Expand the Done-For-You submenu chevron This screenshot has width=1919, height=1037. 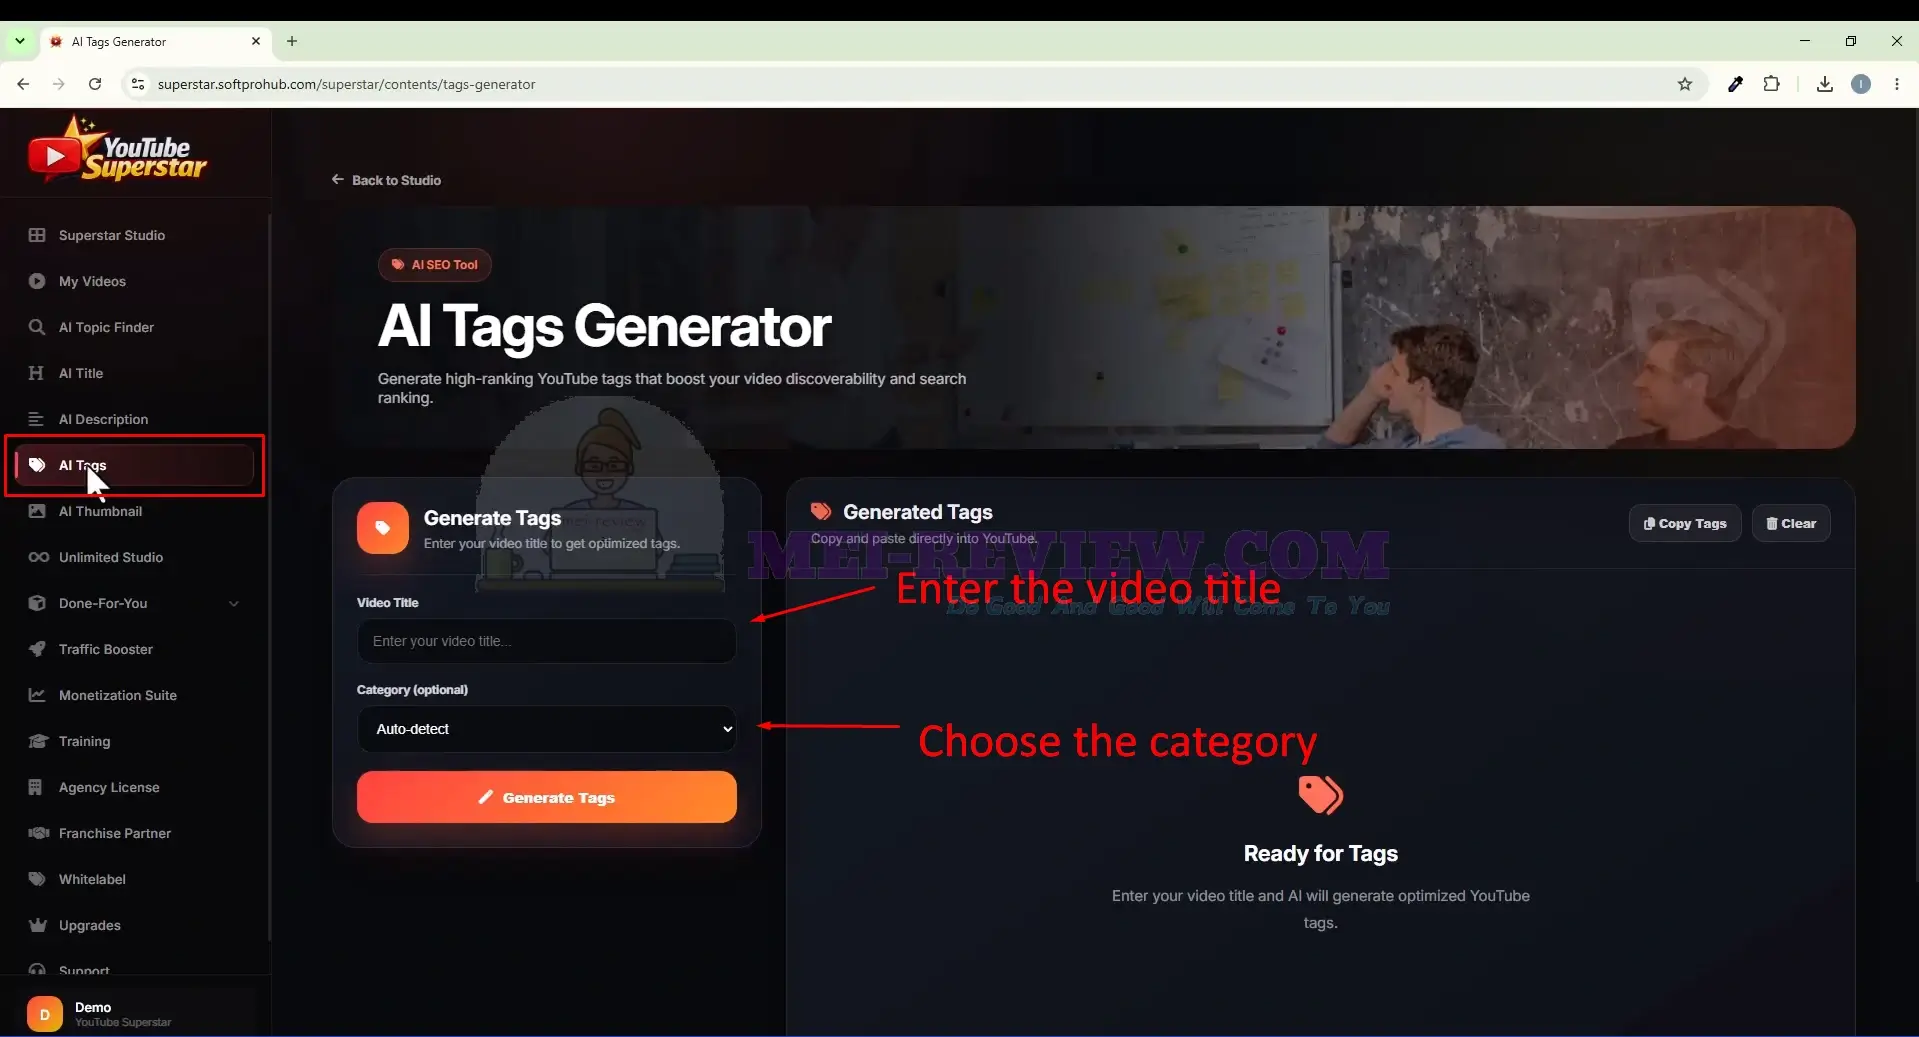(234, 603)
